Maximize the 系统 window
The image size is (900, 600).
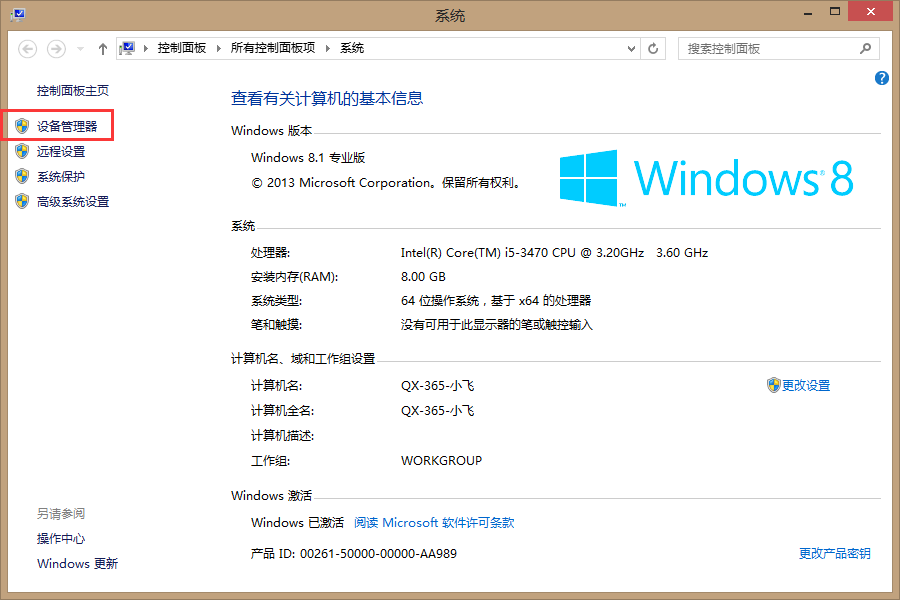(x=835, y=11)
